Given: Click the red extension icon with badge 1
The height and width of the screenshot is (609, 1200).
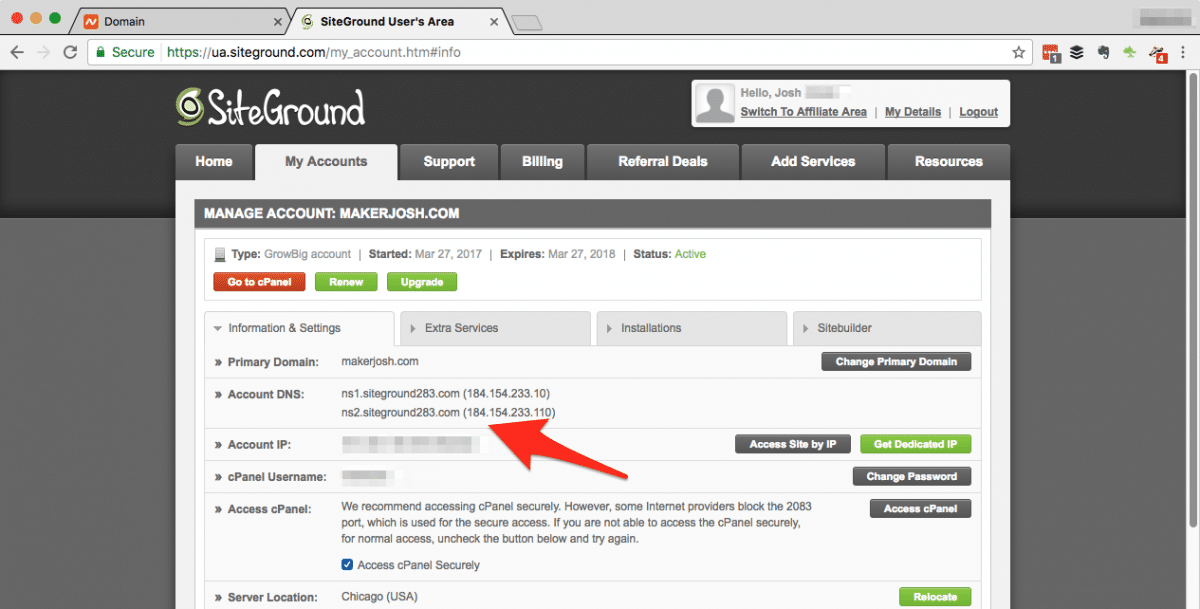Looking at the screenshot, I should pos(1051,53).
